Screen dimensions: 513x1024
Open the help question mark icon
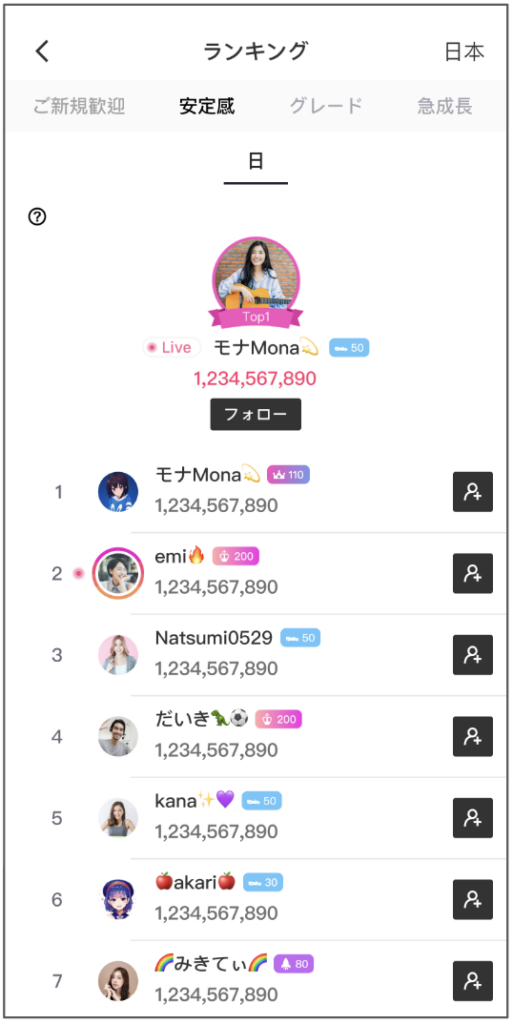click(38, 217)
